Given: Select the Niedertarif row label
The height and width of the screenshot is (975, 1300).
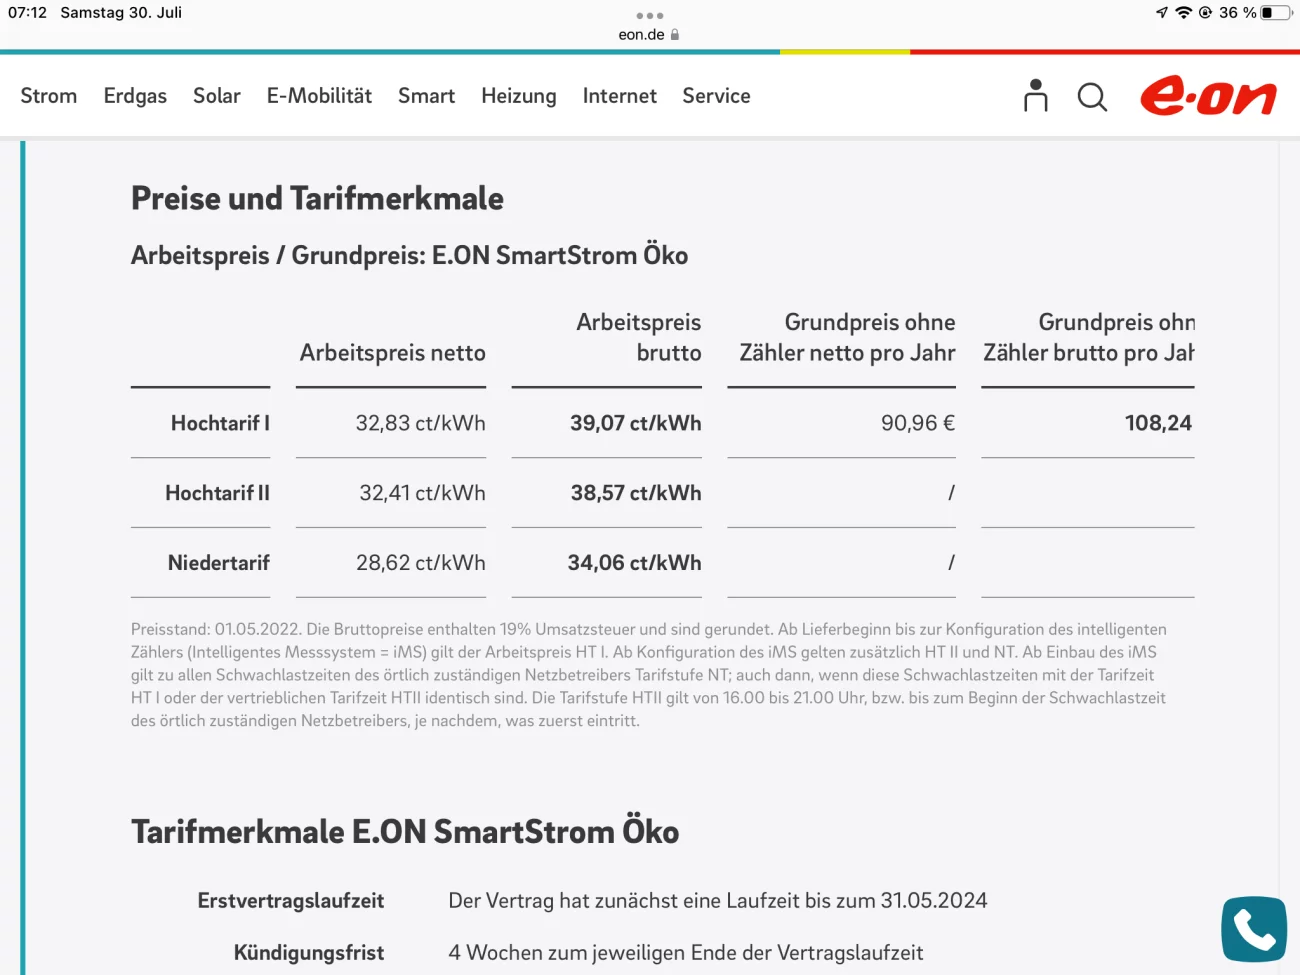Looking at the screenshot, I should (219, 563).
